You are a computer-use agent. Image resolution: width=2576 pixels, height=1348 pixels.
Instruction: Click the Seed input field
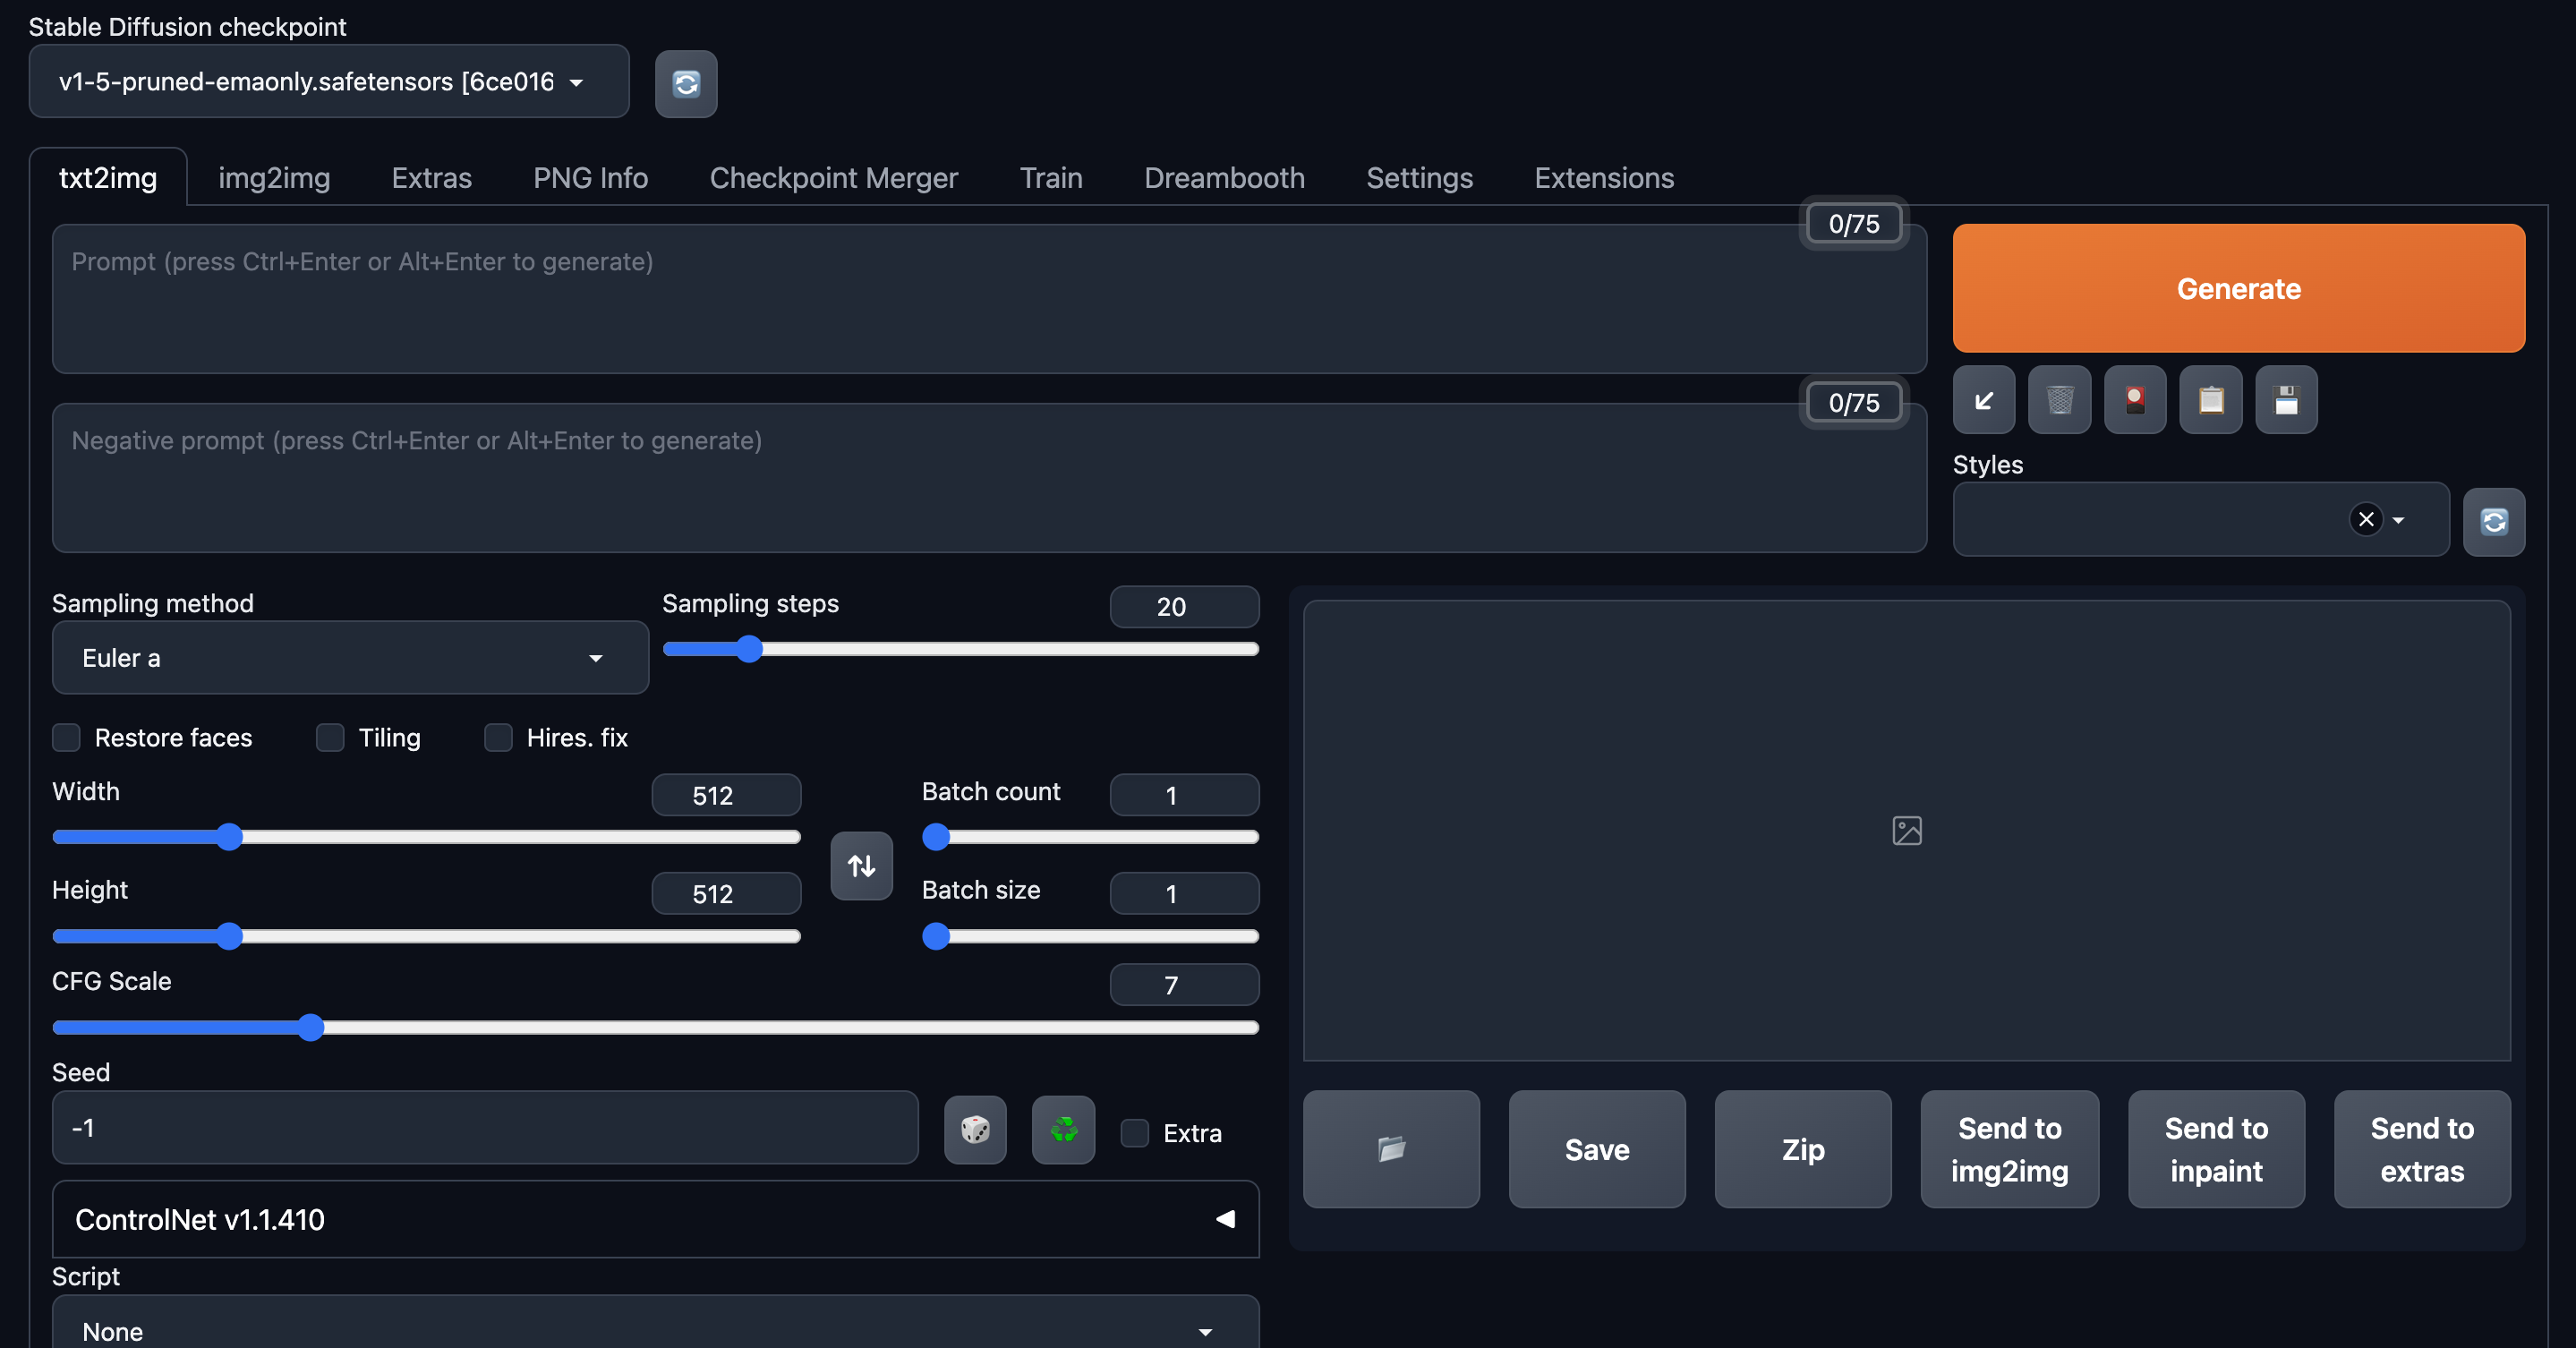485,1128
